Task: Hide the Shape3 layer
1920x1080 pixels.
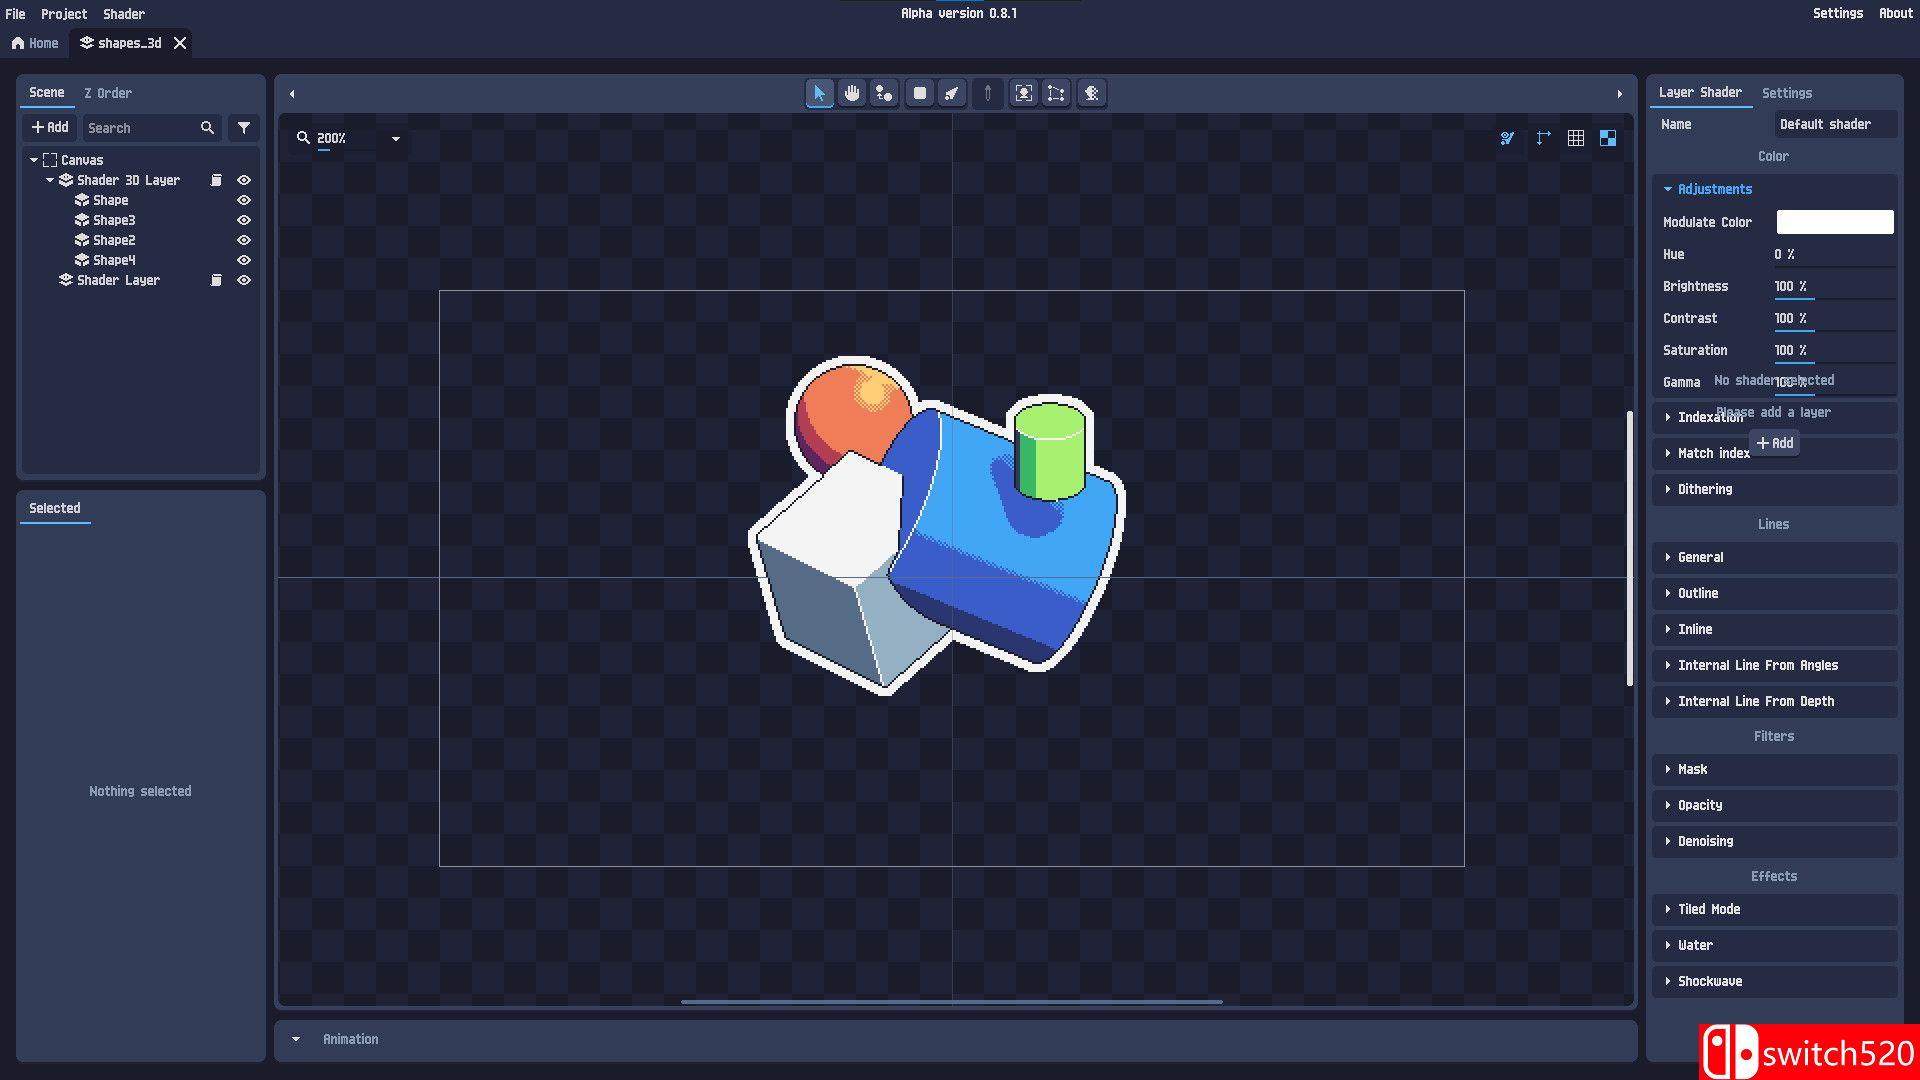Action: 243,220
